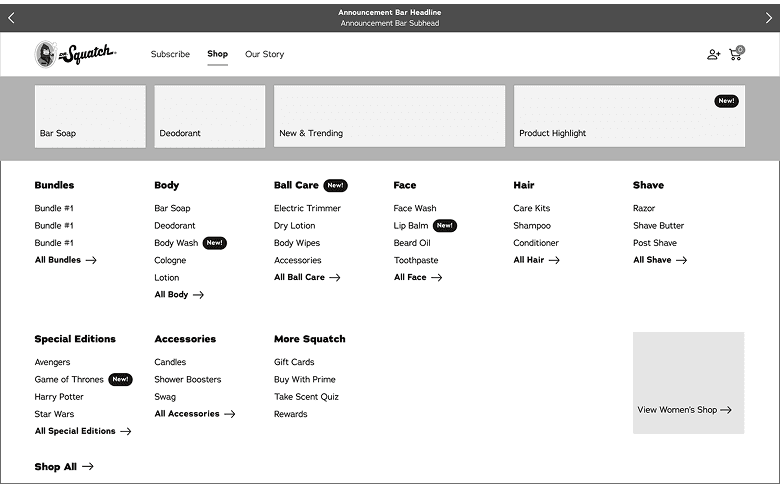780x488 pixels.
Task: Select Bar Soap under Body
Action: click(x=172, y=208)
